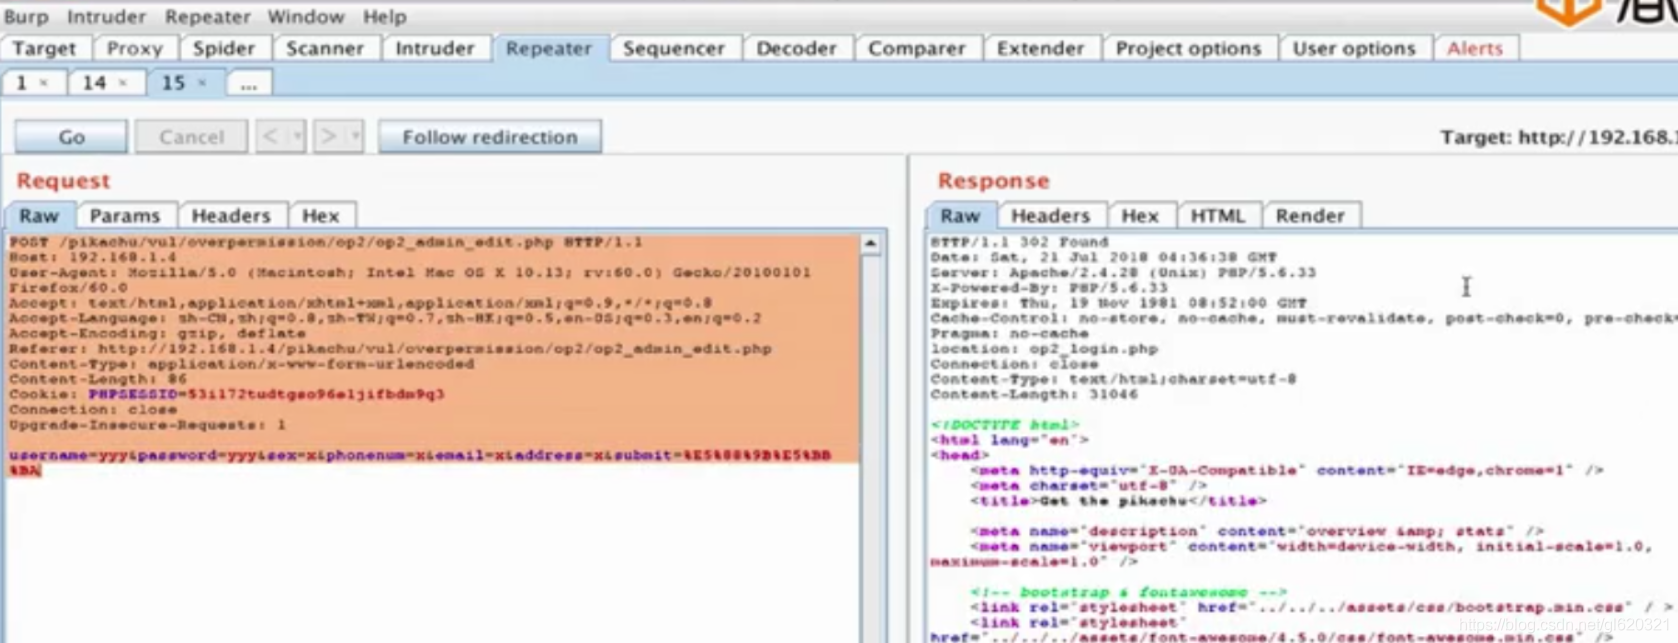Close repeater tab 14 with its x
This screenshot has height=643, width=1678.
tap(123, 83)
